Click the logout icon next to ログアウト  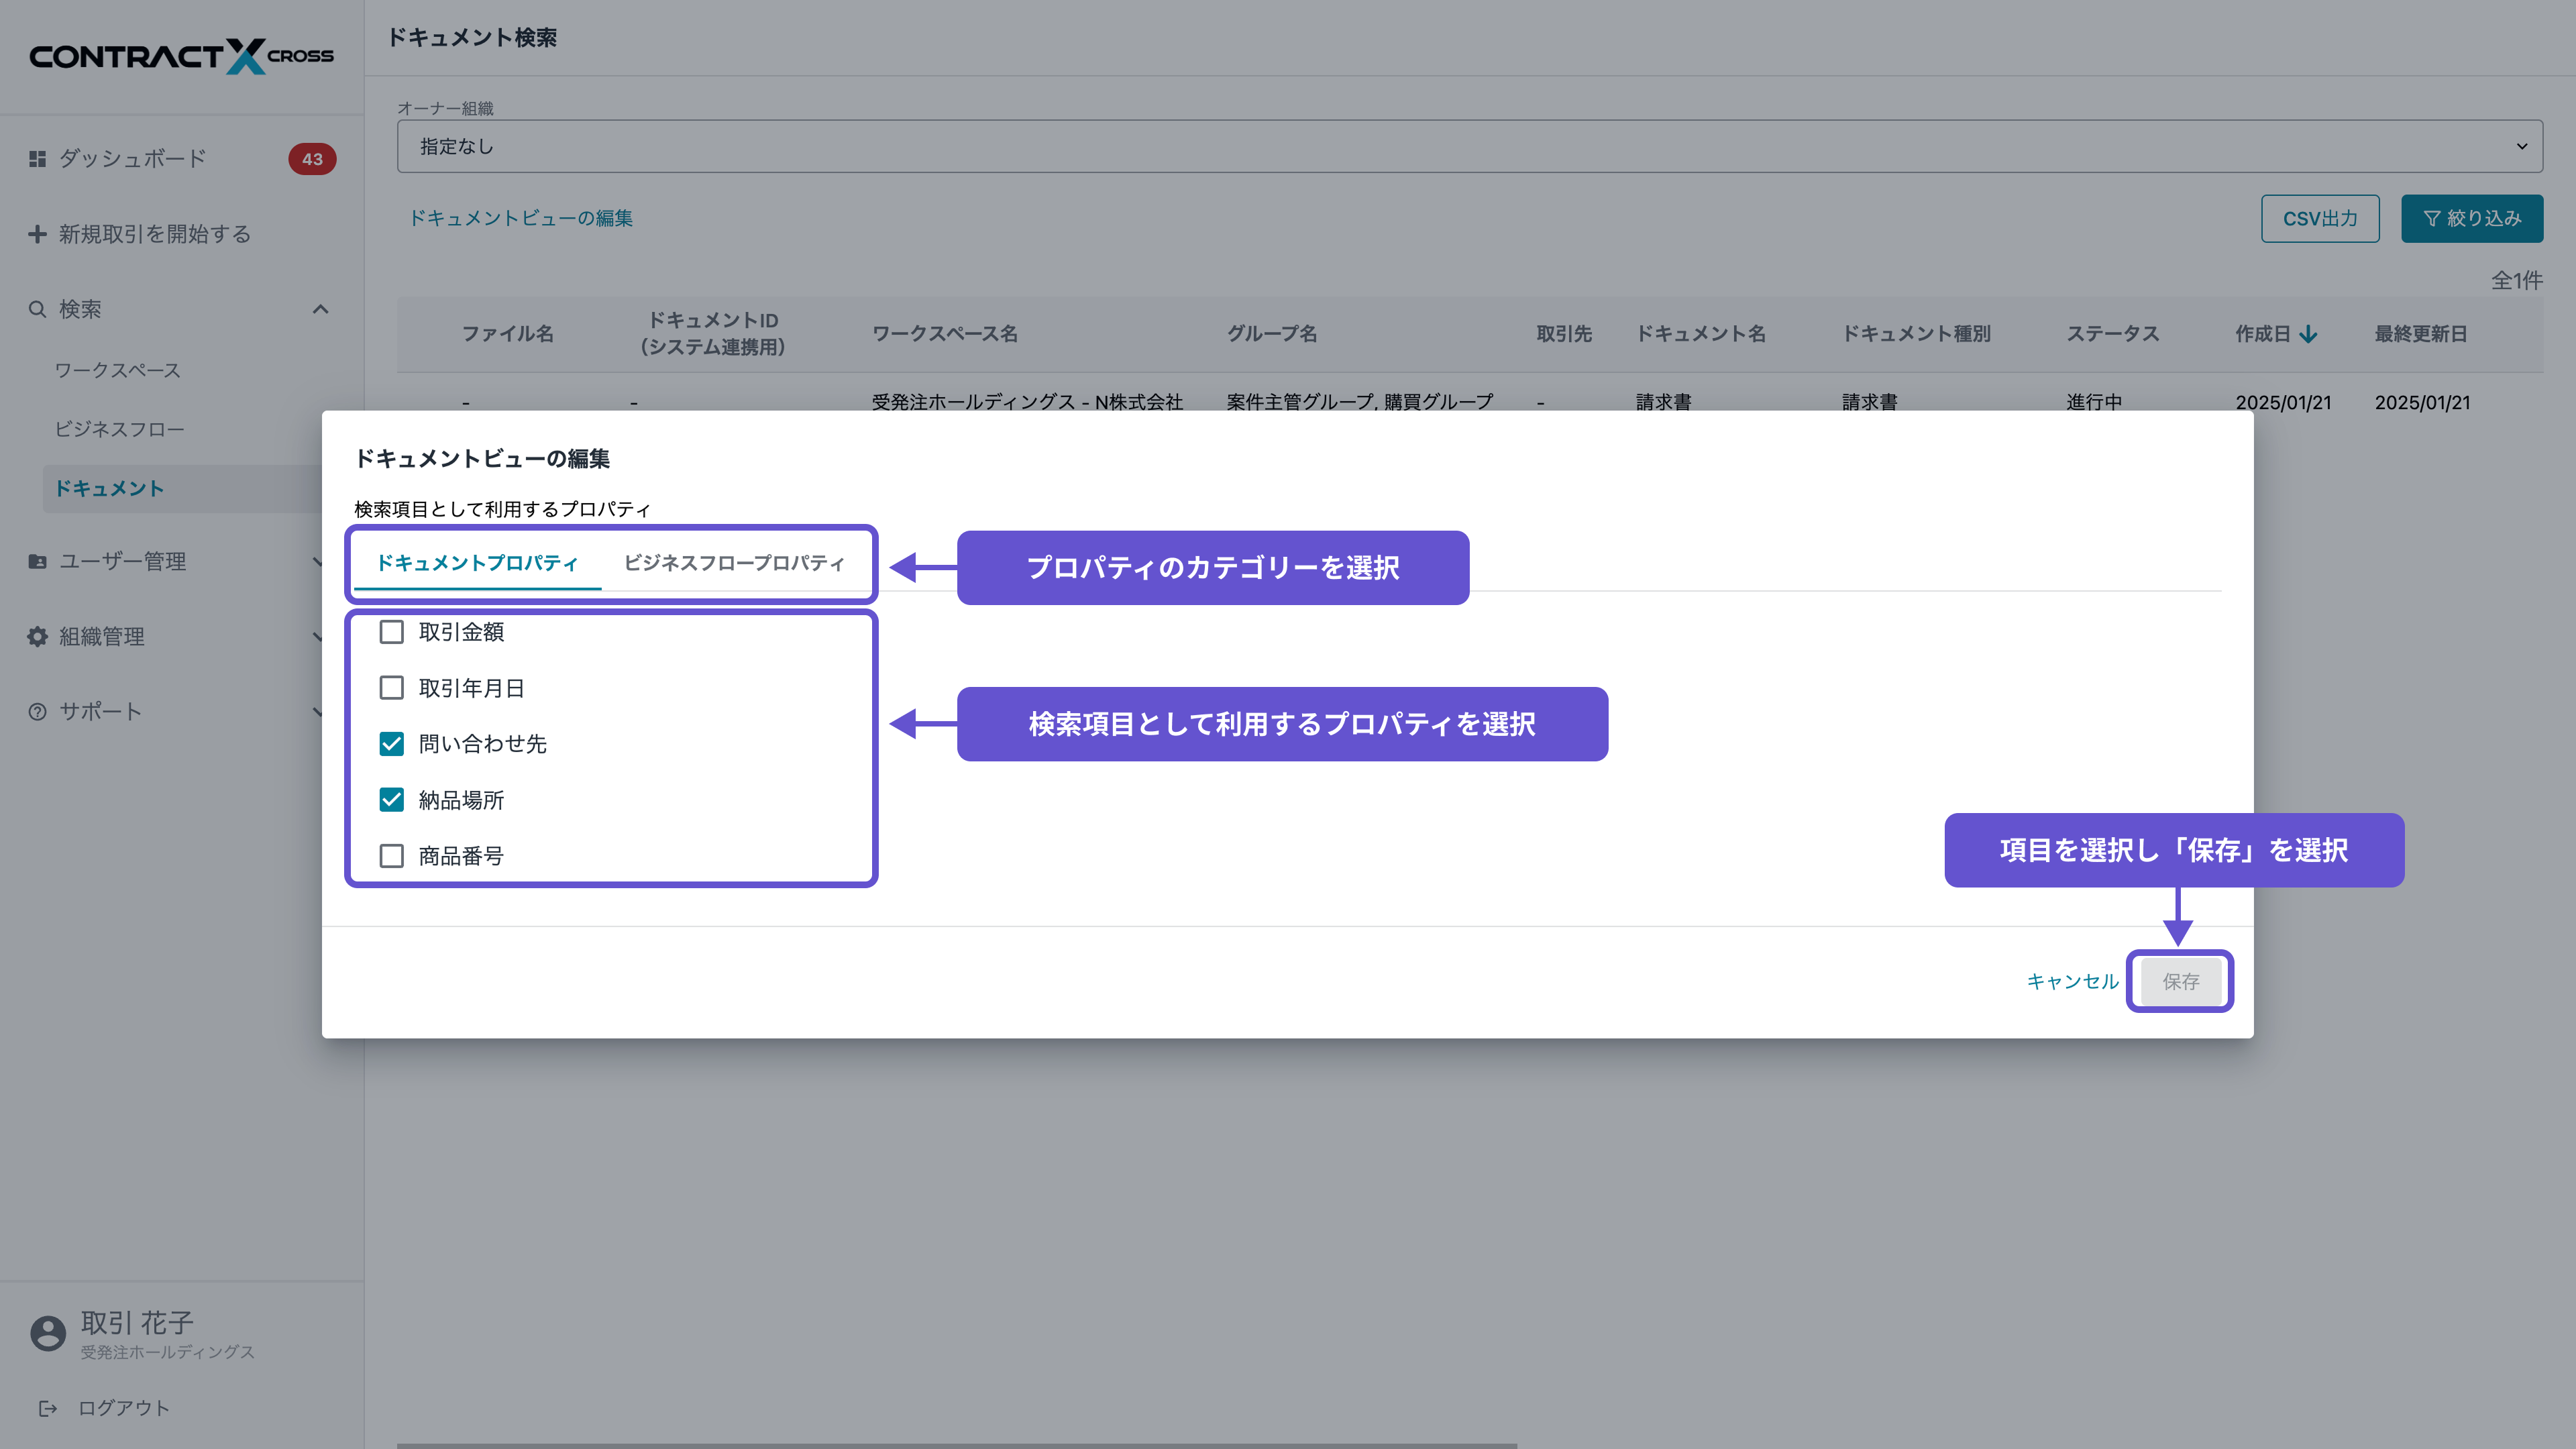coord(48,1408)
